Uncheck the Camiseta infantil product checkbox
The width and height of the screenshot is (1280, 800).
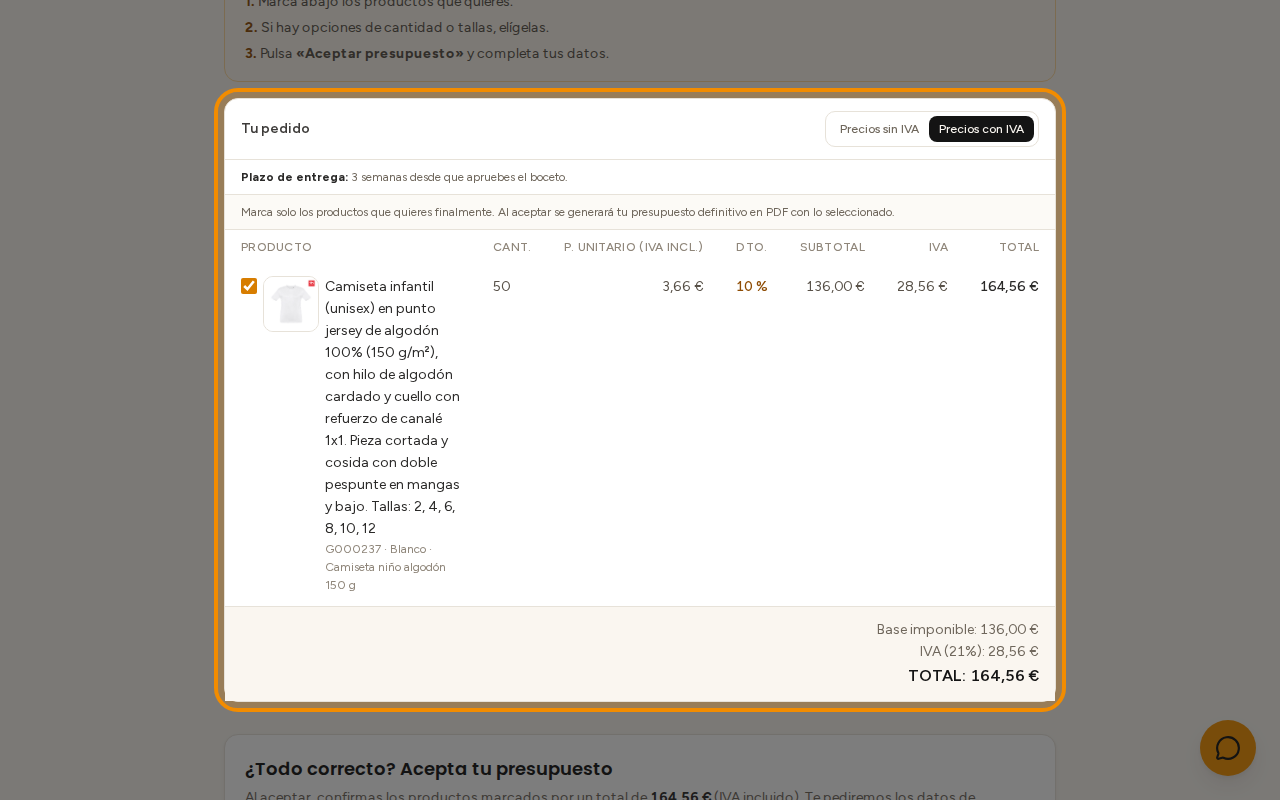(249, 286)
